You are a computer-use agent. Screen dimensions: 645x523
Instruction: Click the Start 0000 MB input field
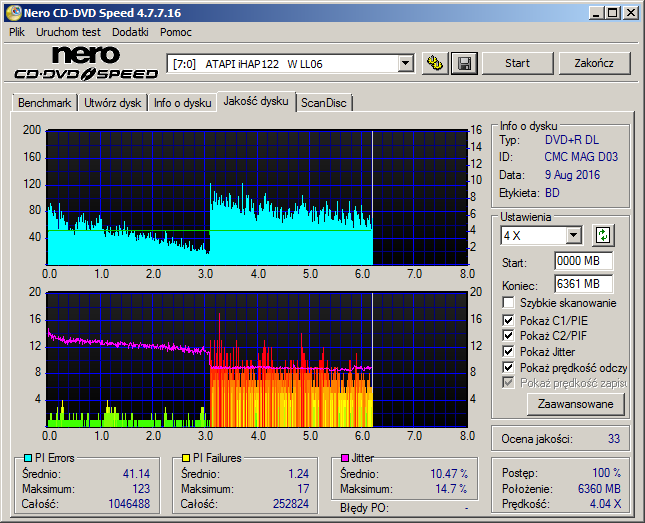(x=583, y=261)
